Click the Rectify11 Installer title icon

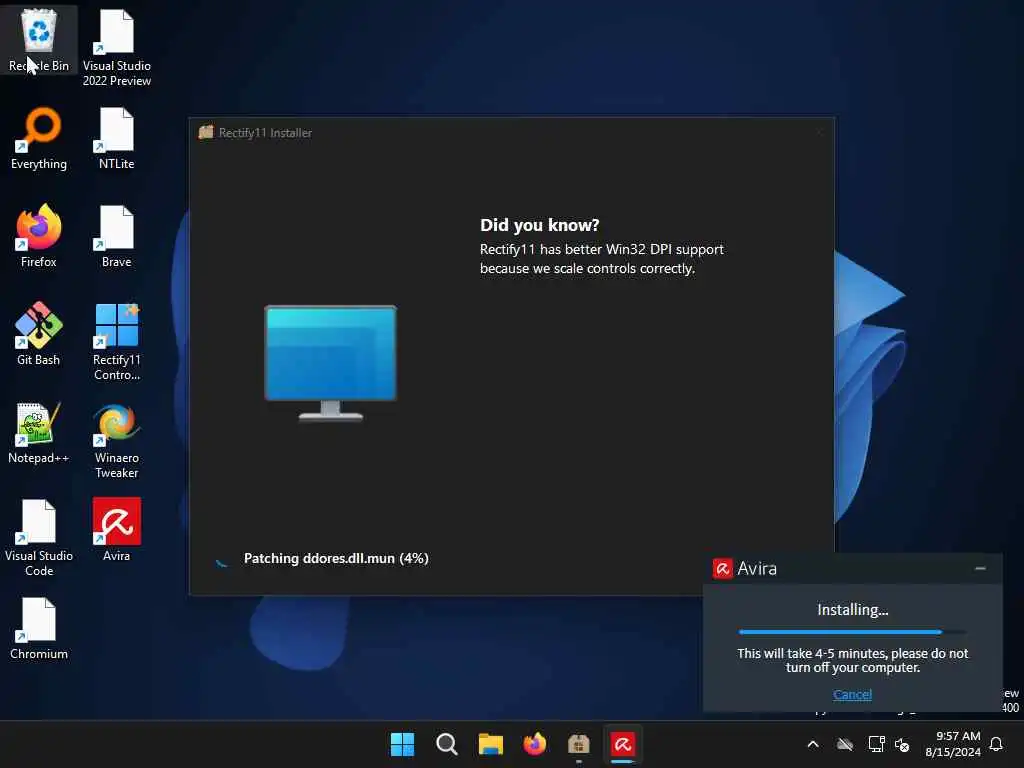[x=206, y=132]
